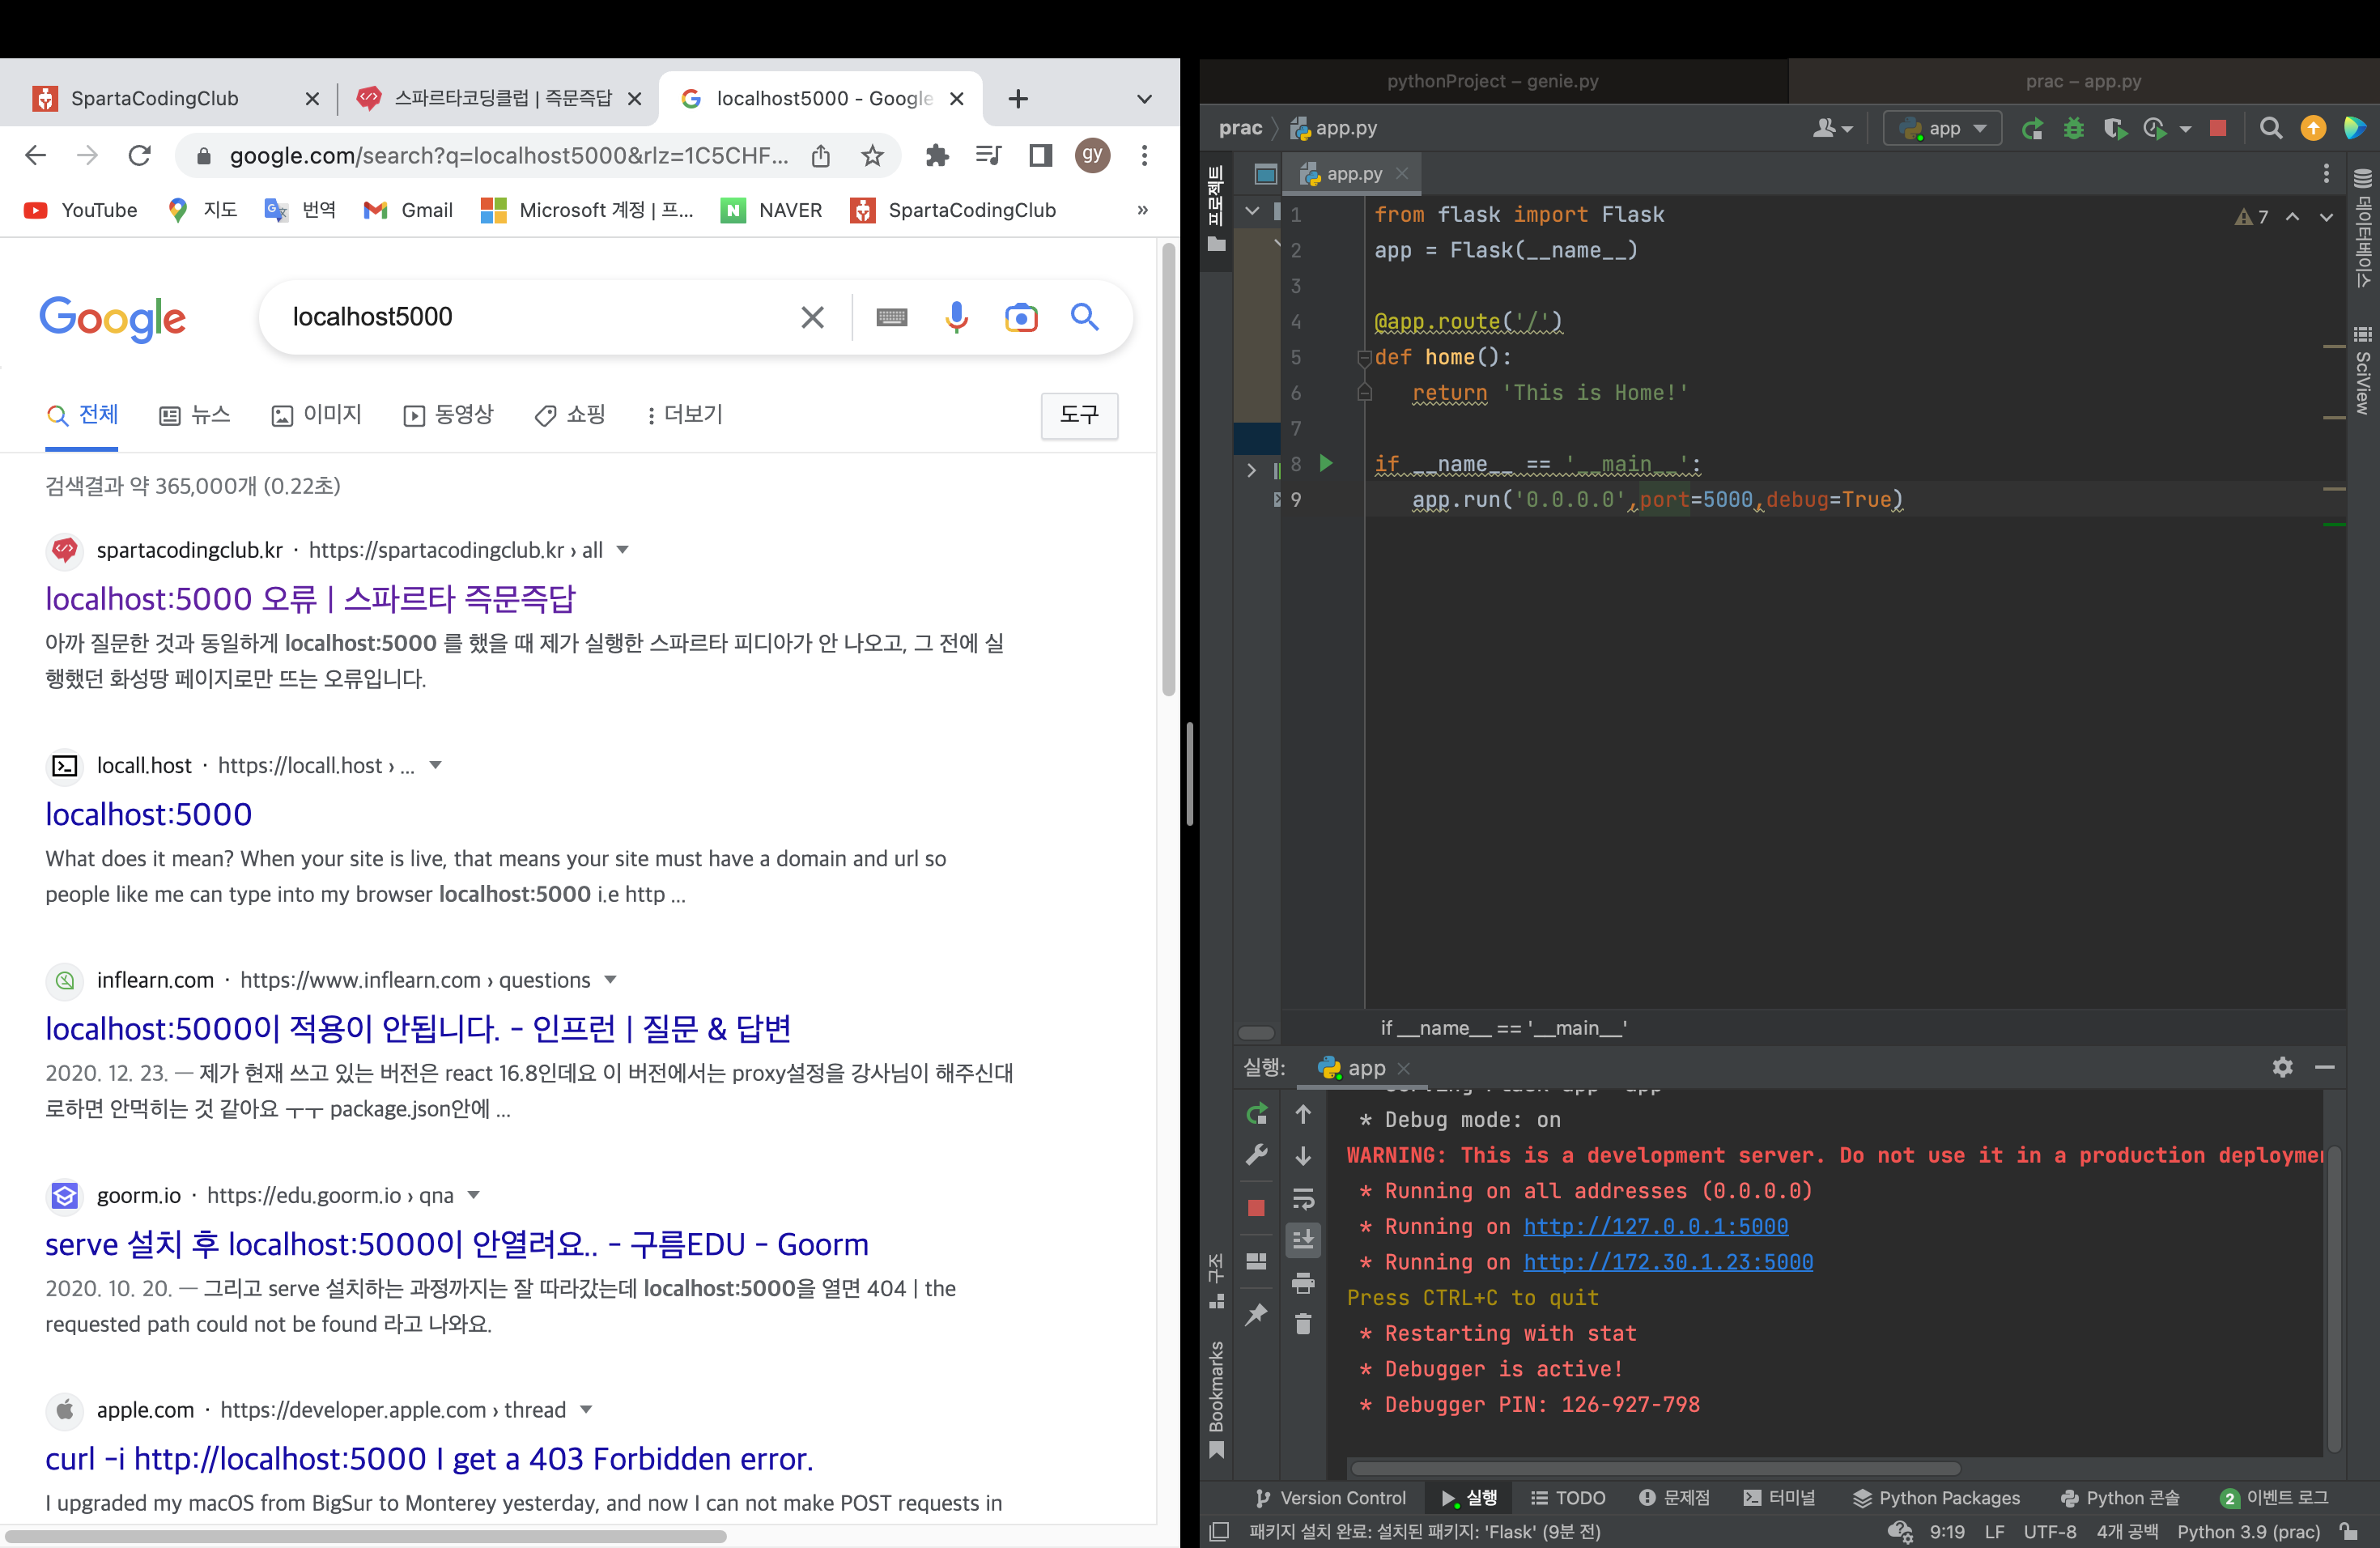
Task: Click the up arrow in run console
Action: pyautogui.click(x=1303, y=1113)
